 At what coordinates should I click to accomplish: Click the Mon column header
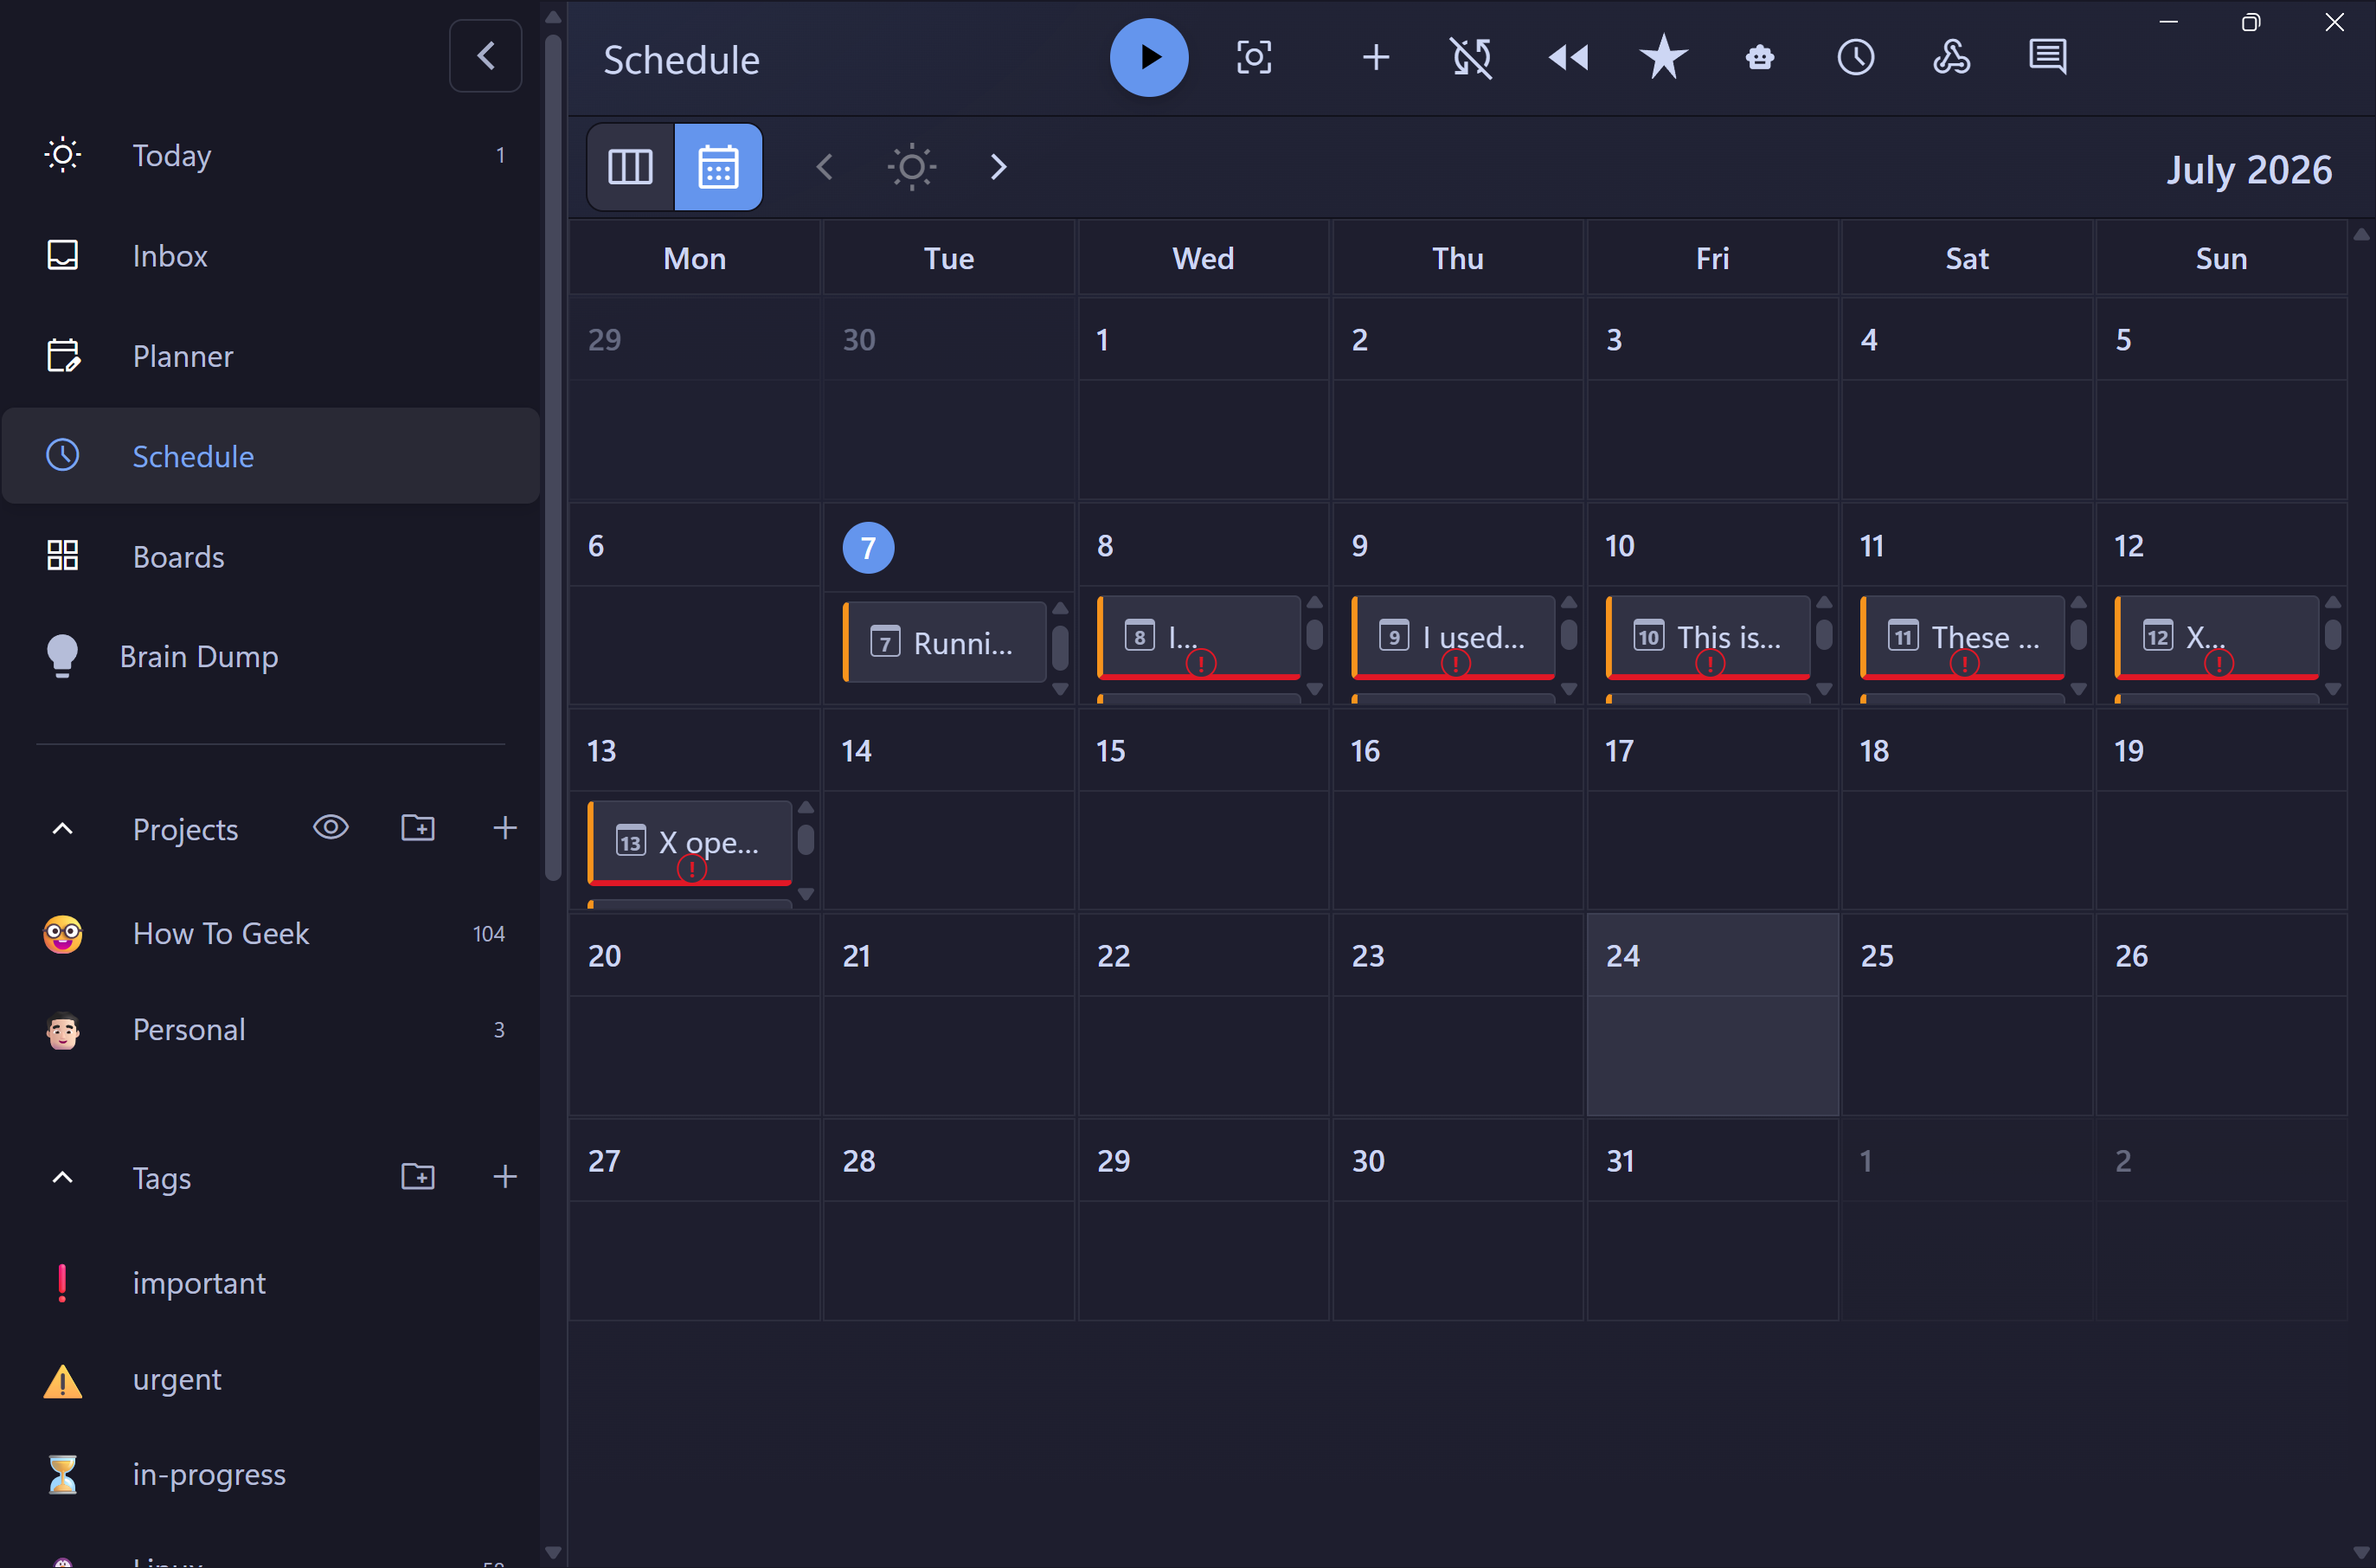point(694,258)
